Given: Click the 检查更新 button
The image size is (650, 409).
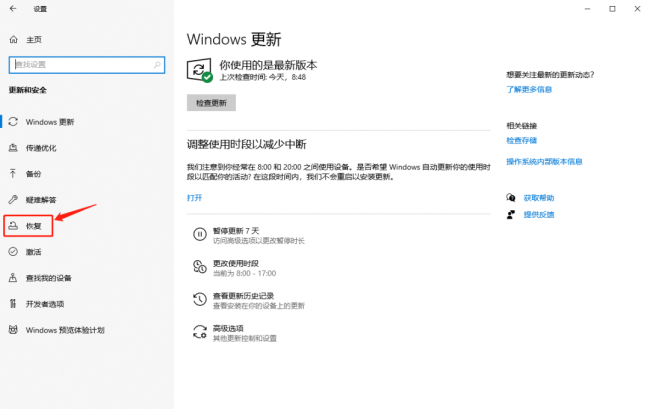Looking at the screenshot, I should pos(211,103).
